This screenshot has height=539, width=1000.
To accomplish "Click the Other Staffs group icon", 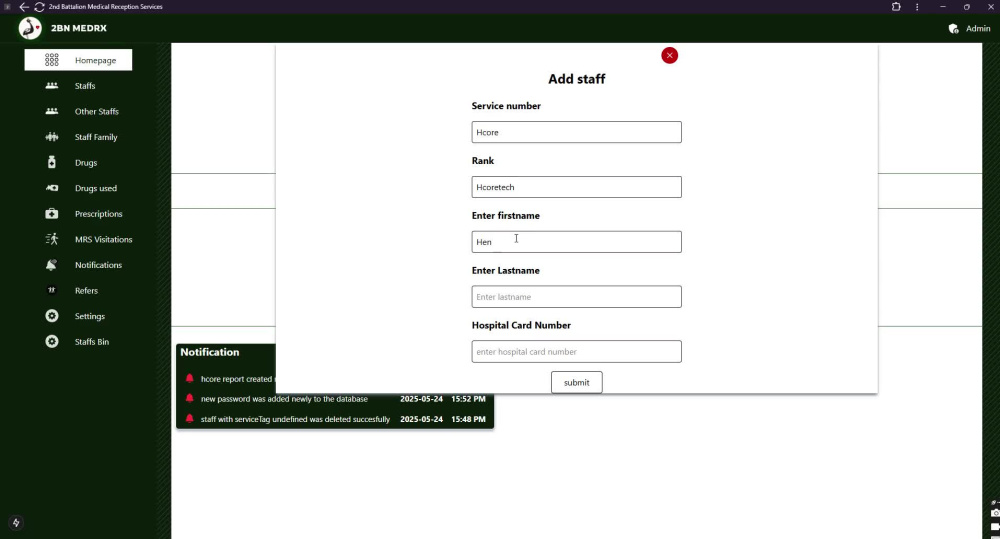I will pyautogui.click(x=52, y=111).
